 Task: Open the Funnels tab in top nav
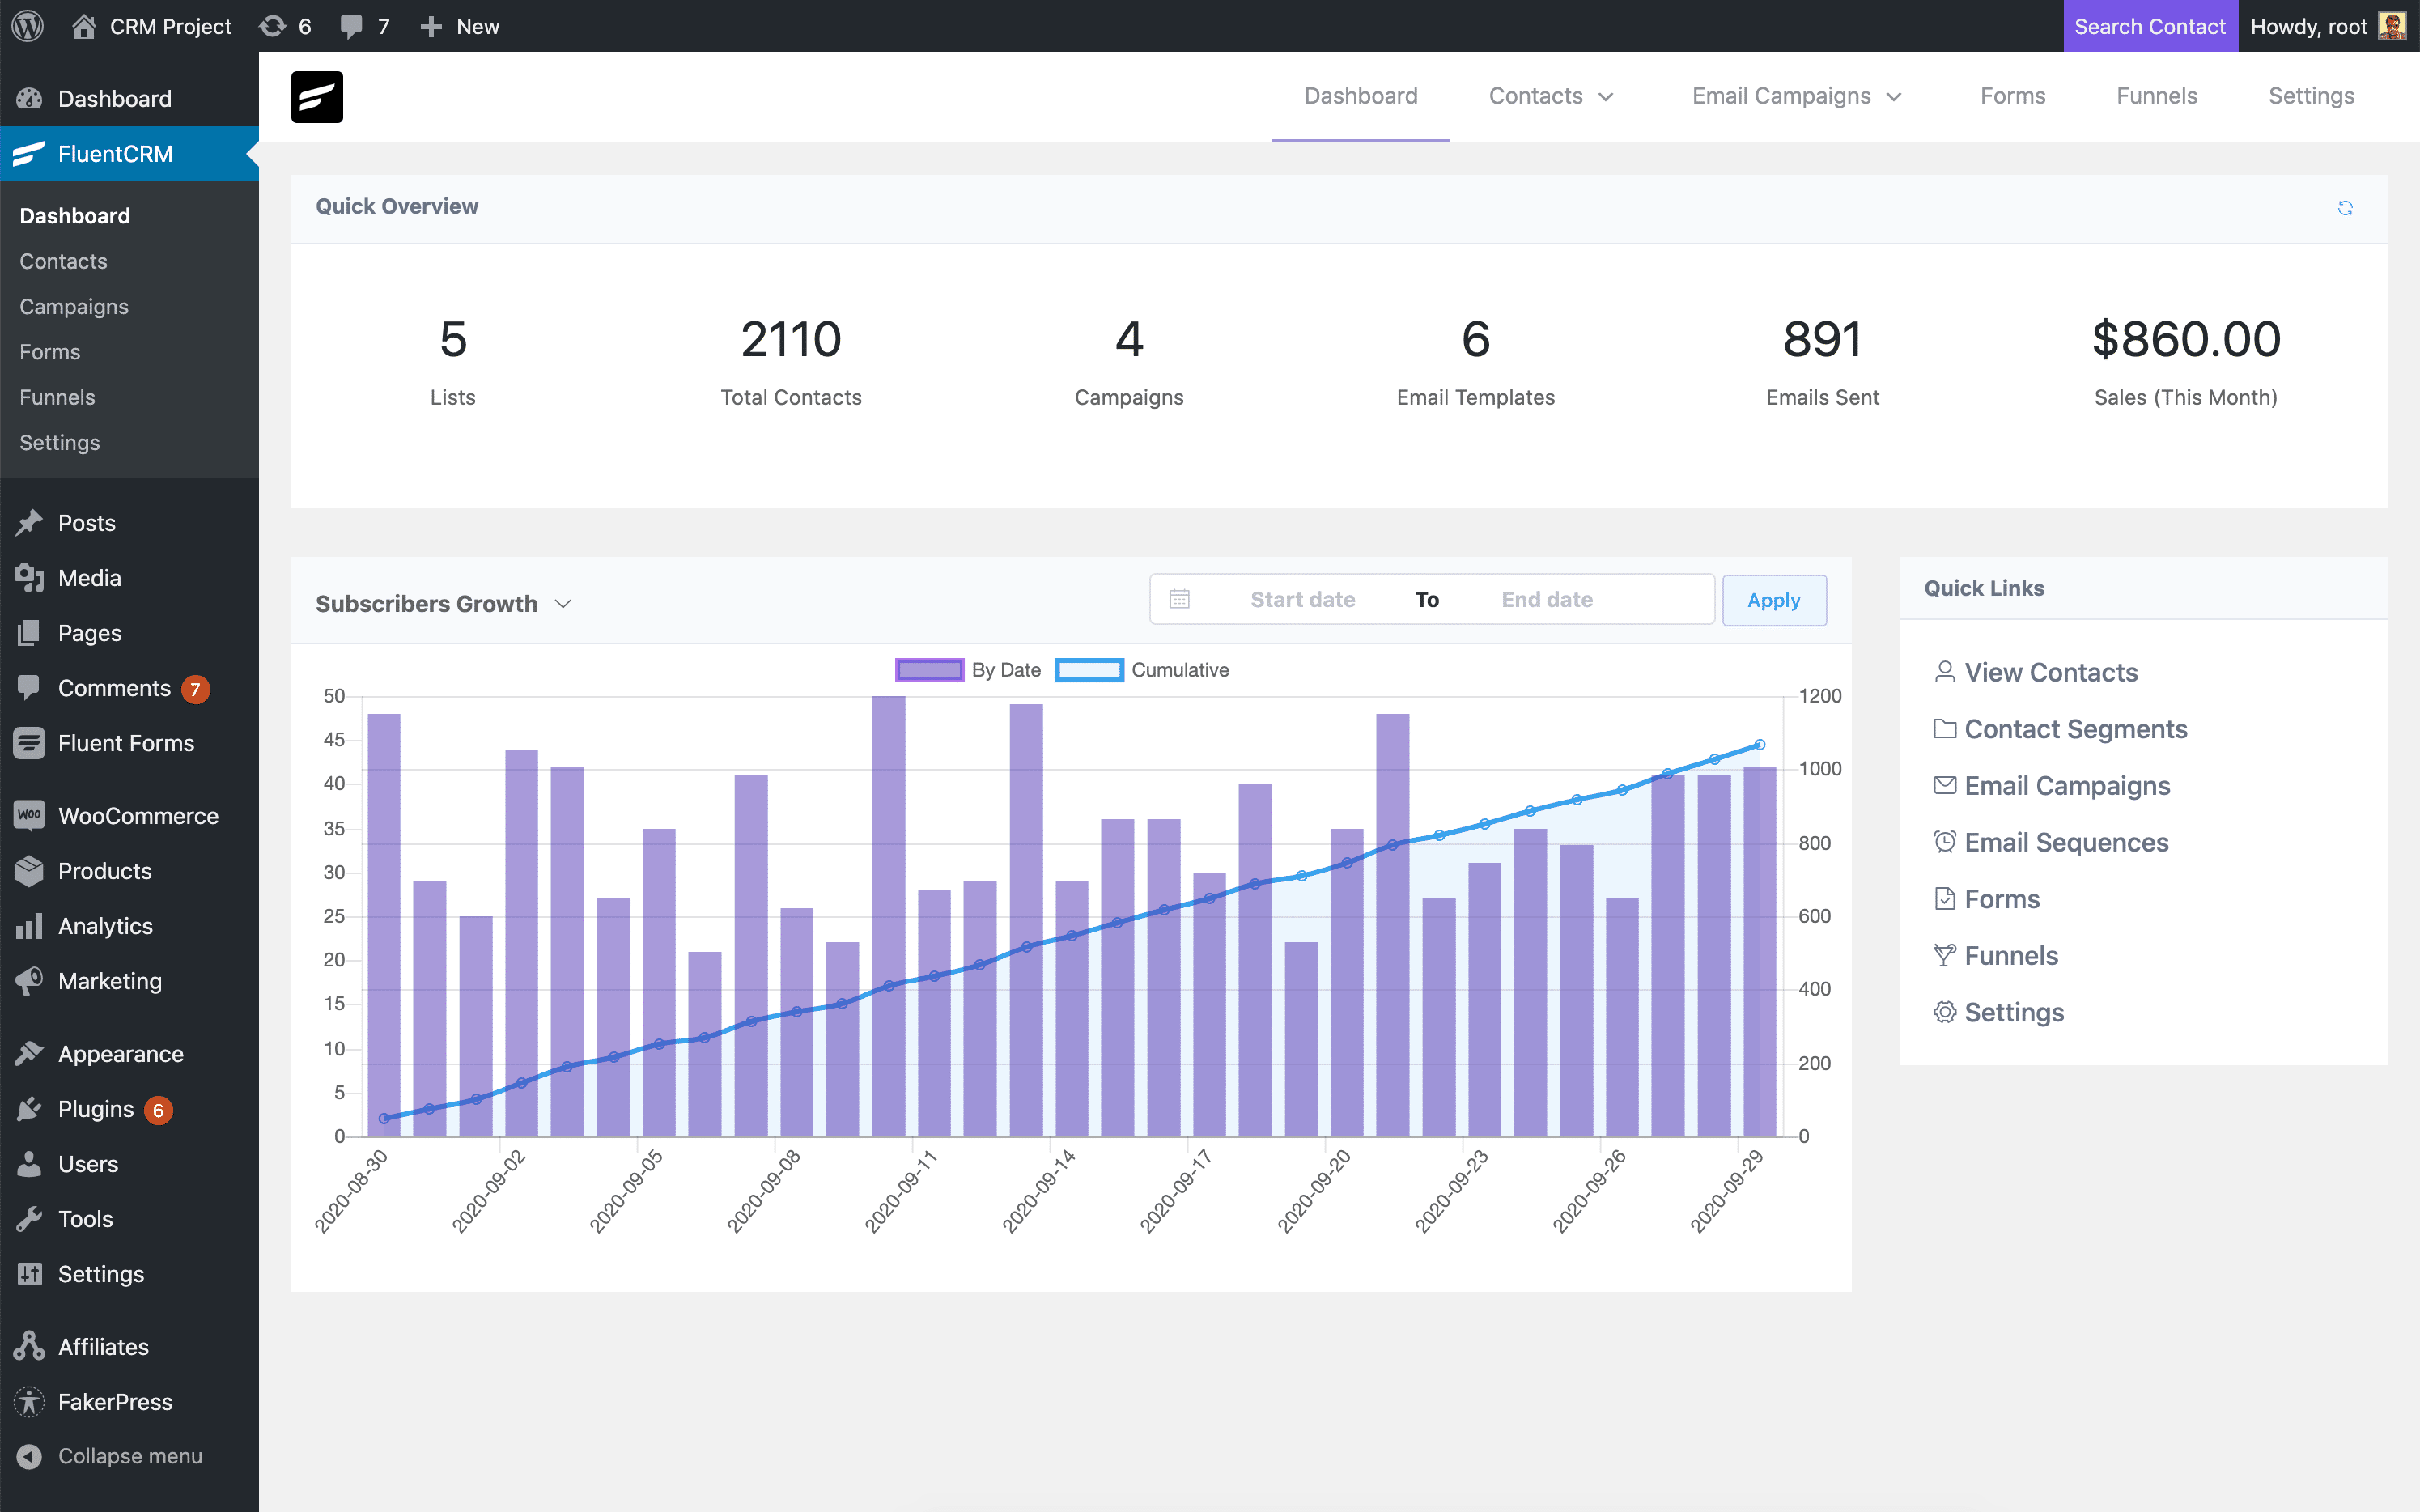pos(2156,96)
